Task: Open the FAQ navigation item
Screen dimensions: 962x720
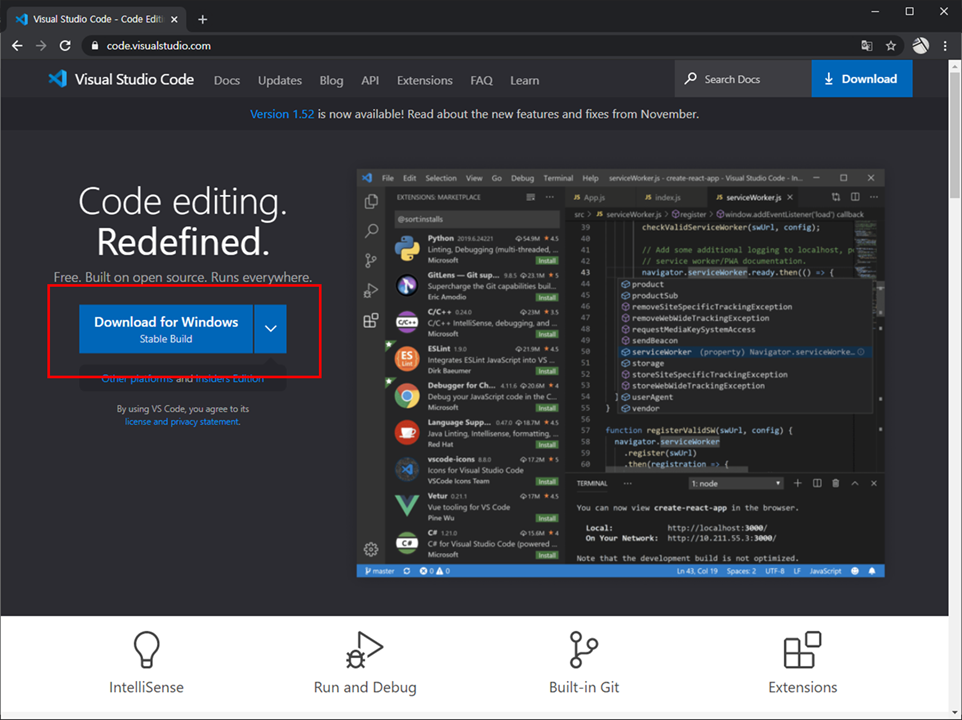Action: [482, 80]
